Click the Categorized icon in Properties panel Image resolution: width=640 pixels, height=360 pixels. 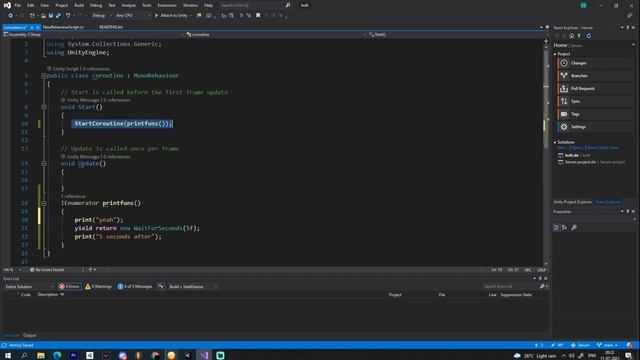click(556, 228)
